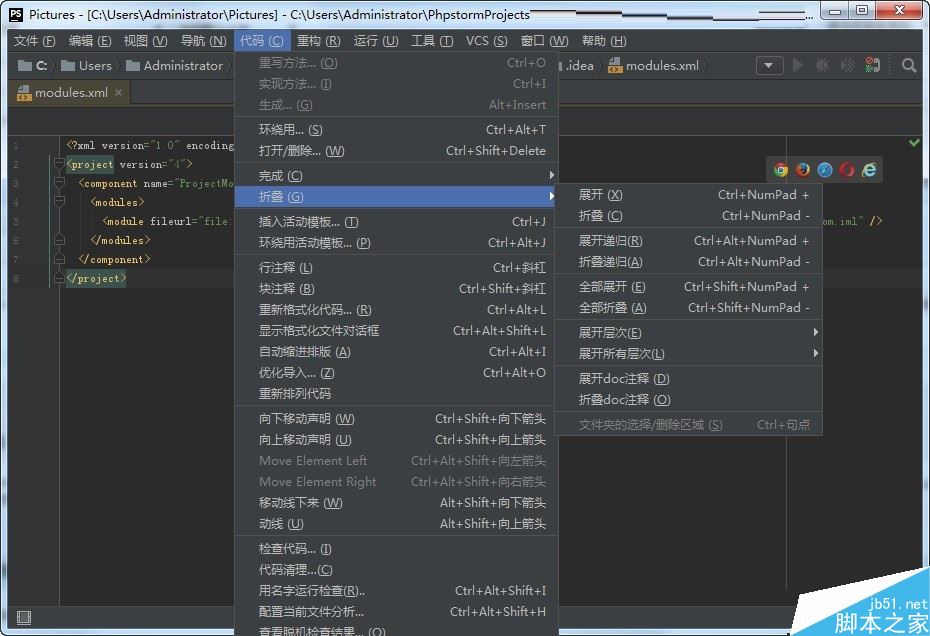Click the C: drive breadcrumb folder
This screenshot has height=636, width=930.
33,65
